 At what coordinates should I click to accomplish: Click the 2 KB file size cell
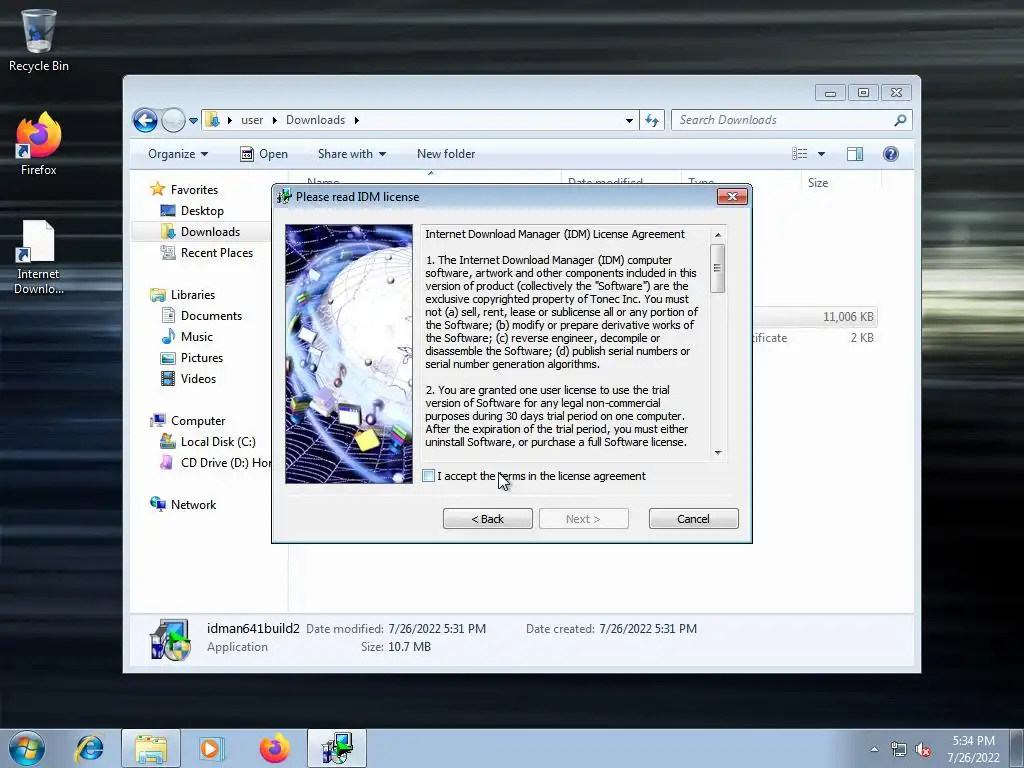pos(861,338)
